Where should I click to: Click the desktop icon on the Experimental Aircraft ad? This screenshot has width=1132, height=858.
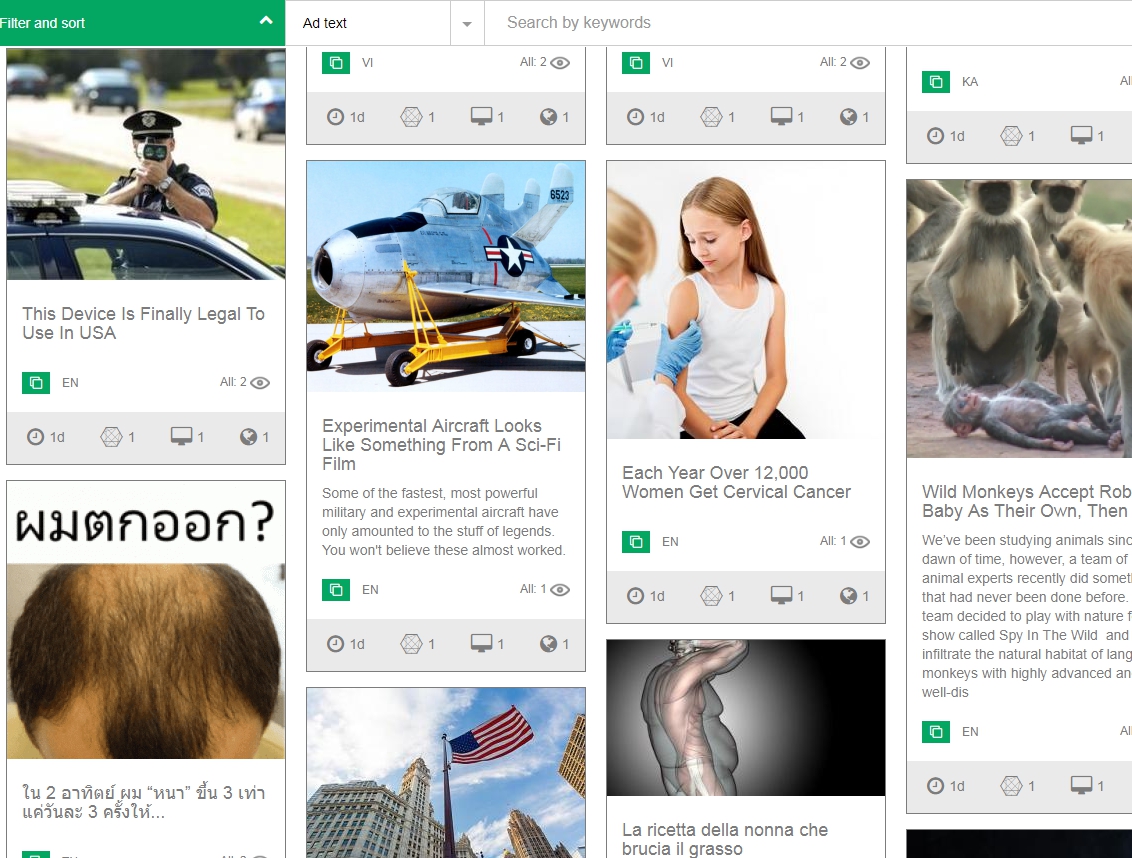point(482,643)
